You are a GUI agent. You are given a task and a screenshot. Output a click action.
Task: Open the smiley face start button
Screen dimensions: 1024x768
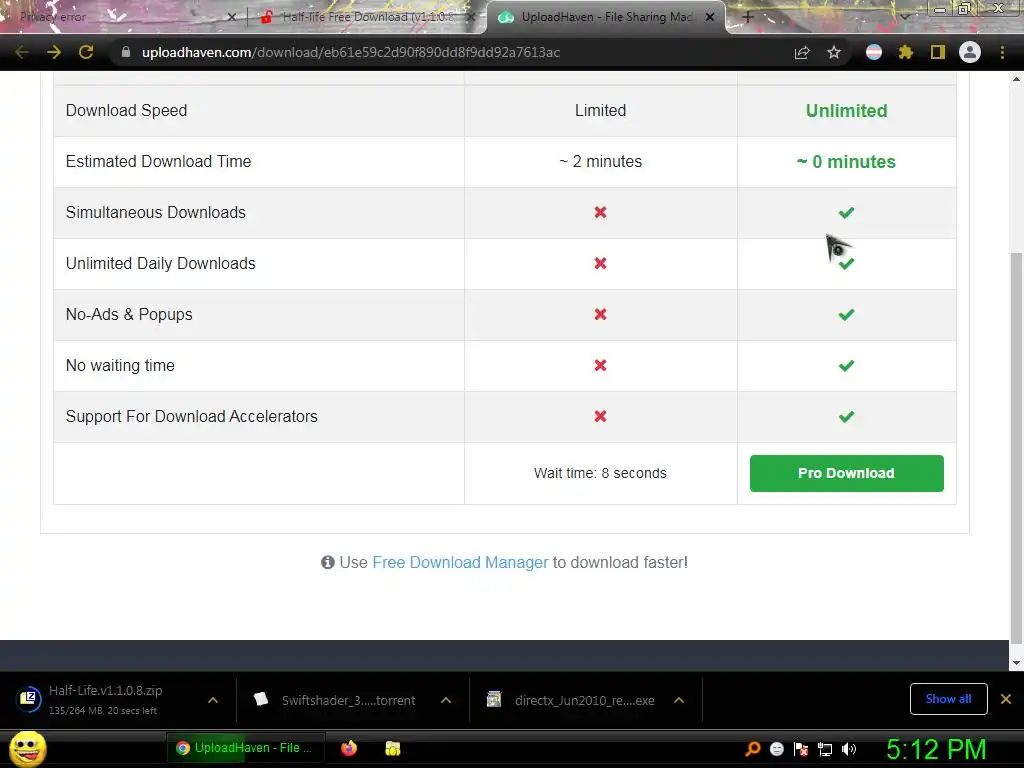pyautogui.click(x=27, y=748)
